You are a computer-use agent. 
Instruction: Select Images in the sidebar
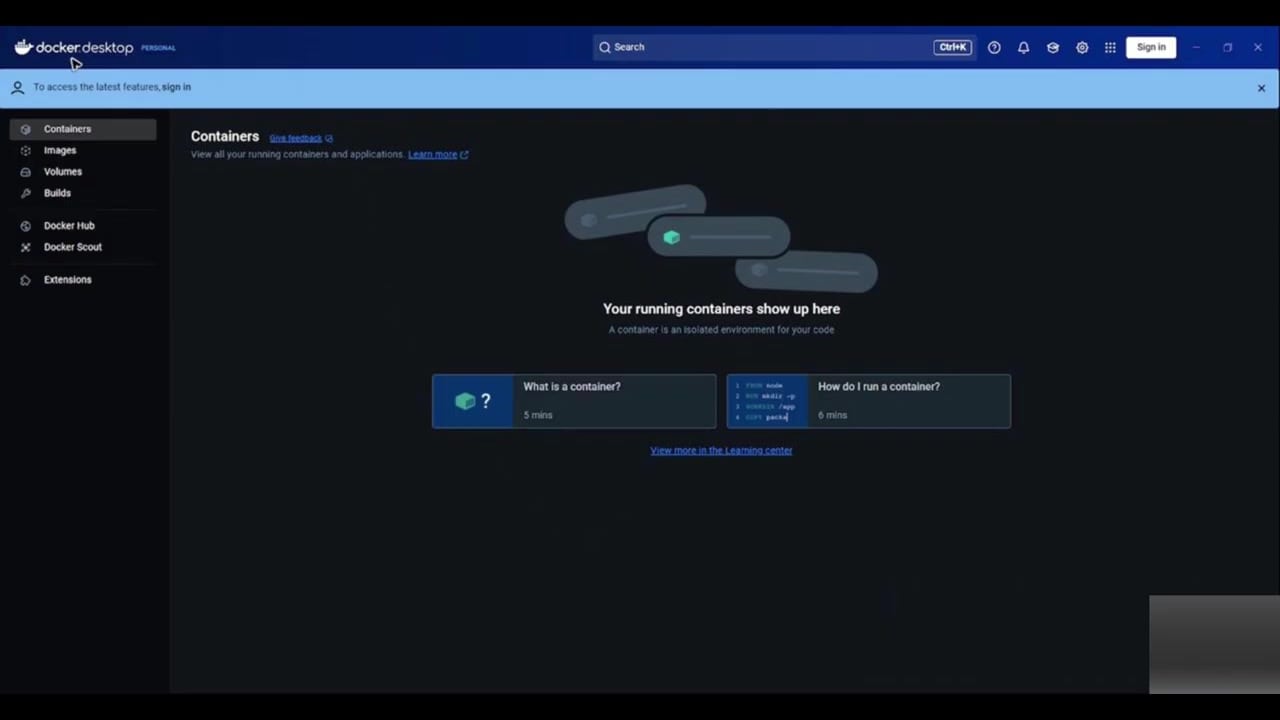tap(83, 150)
